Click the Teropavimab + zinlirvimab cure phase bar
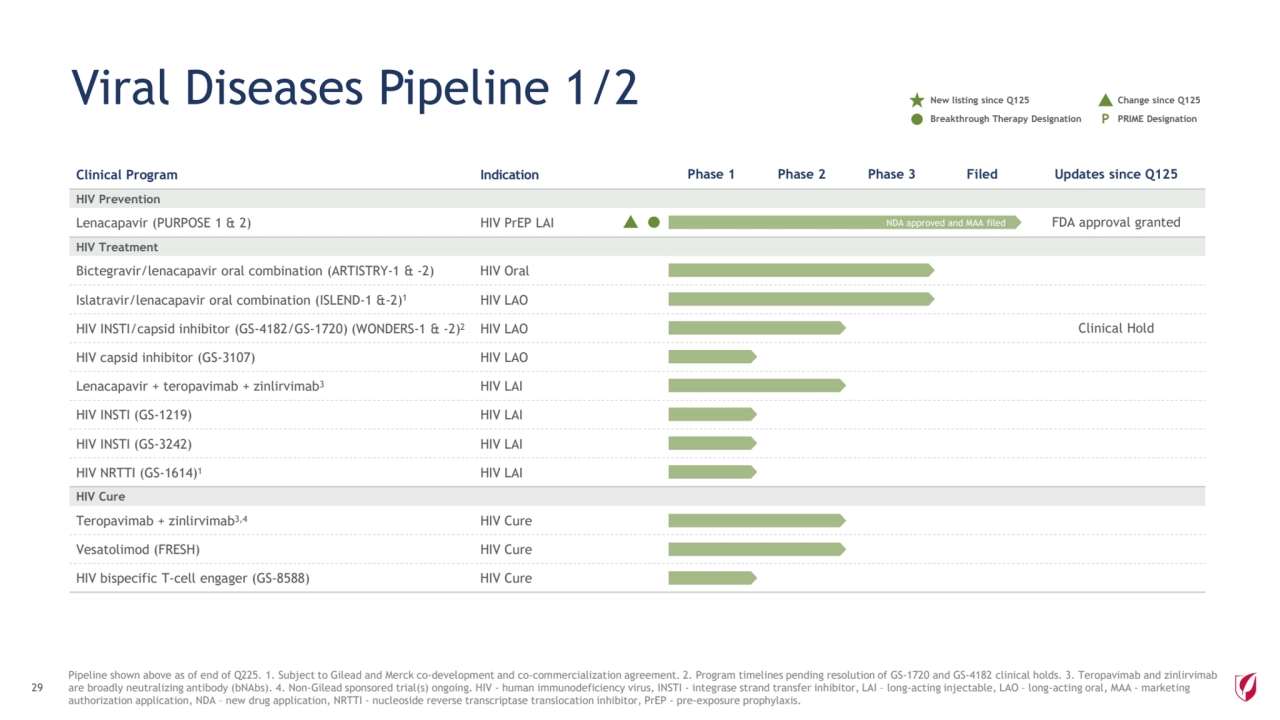Viewport: 1280px width, 720px height. click(757, 520)
